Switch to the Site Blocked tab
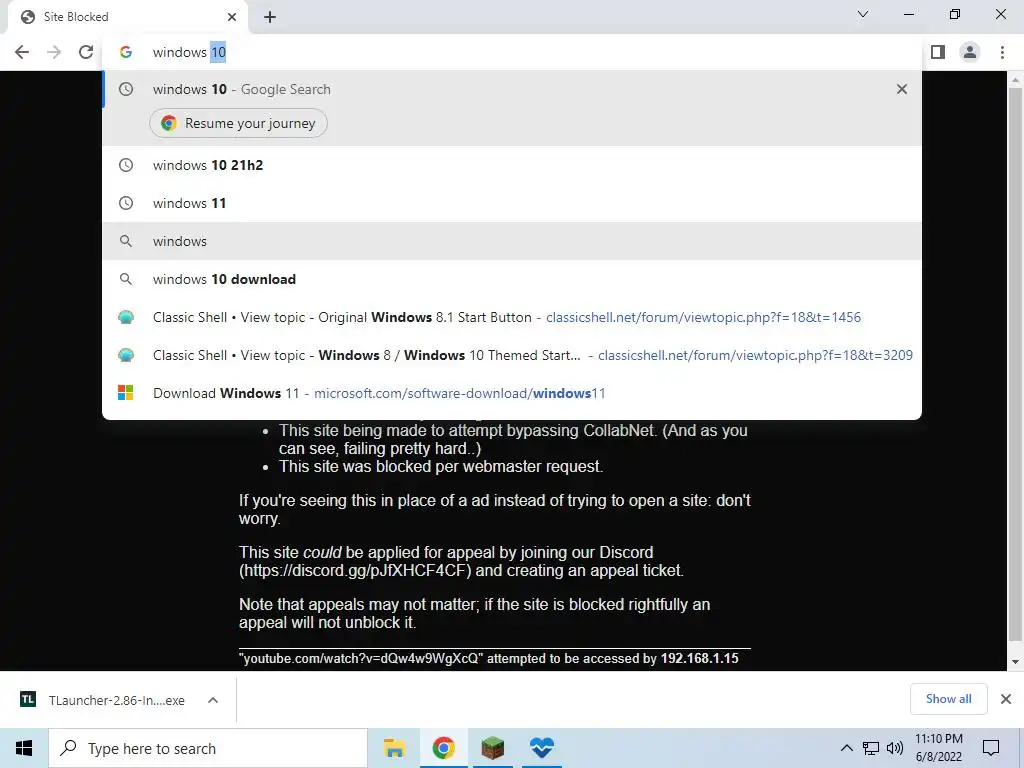1024x768 pixels. coord(127,17)
